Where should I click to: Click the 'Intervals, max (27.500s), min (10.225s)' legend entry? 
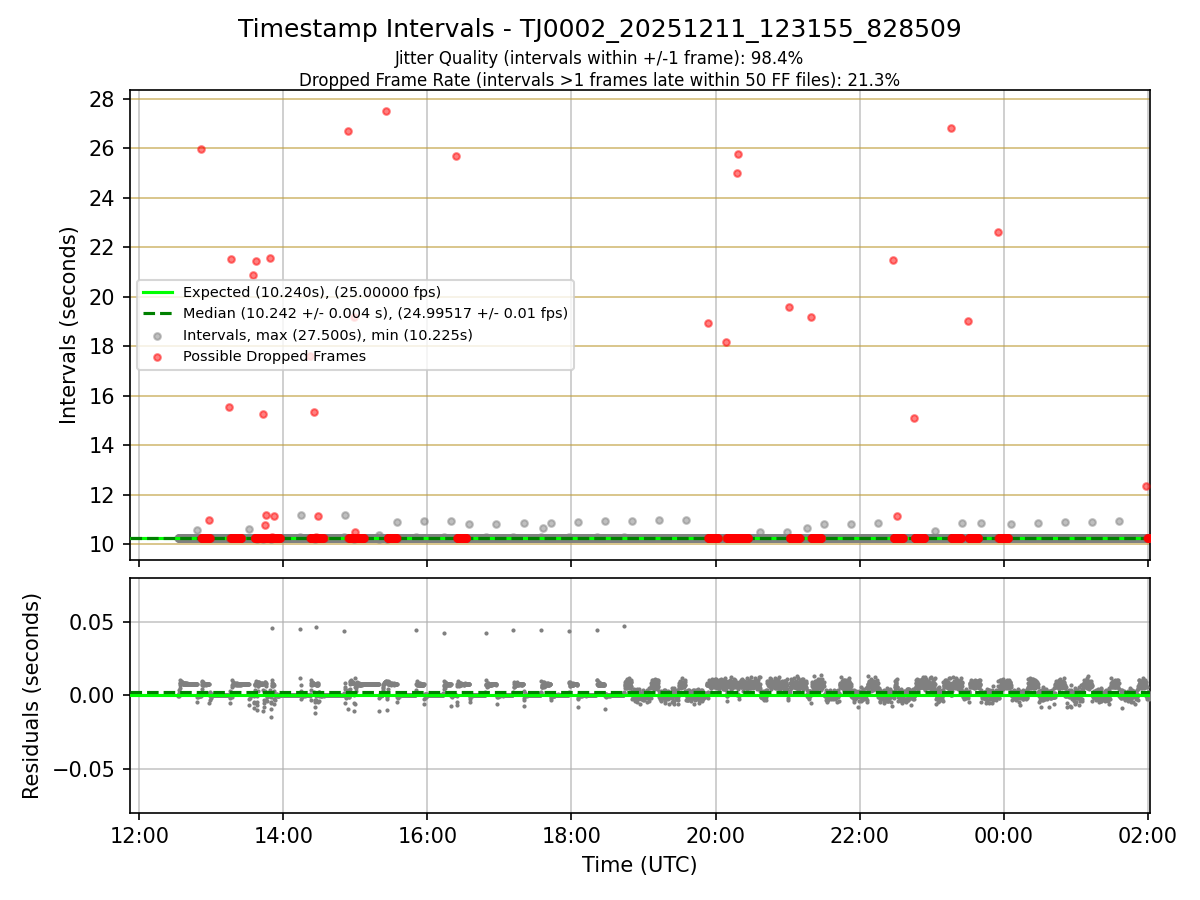328,335
